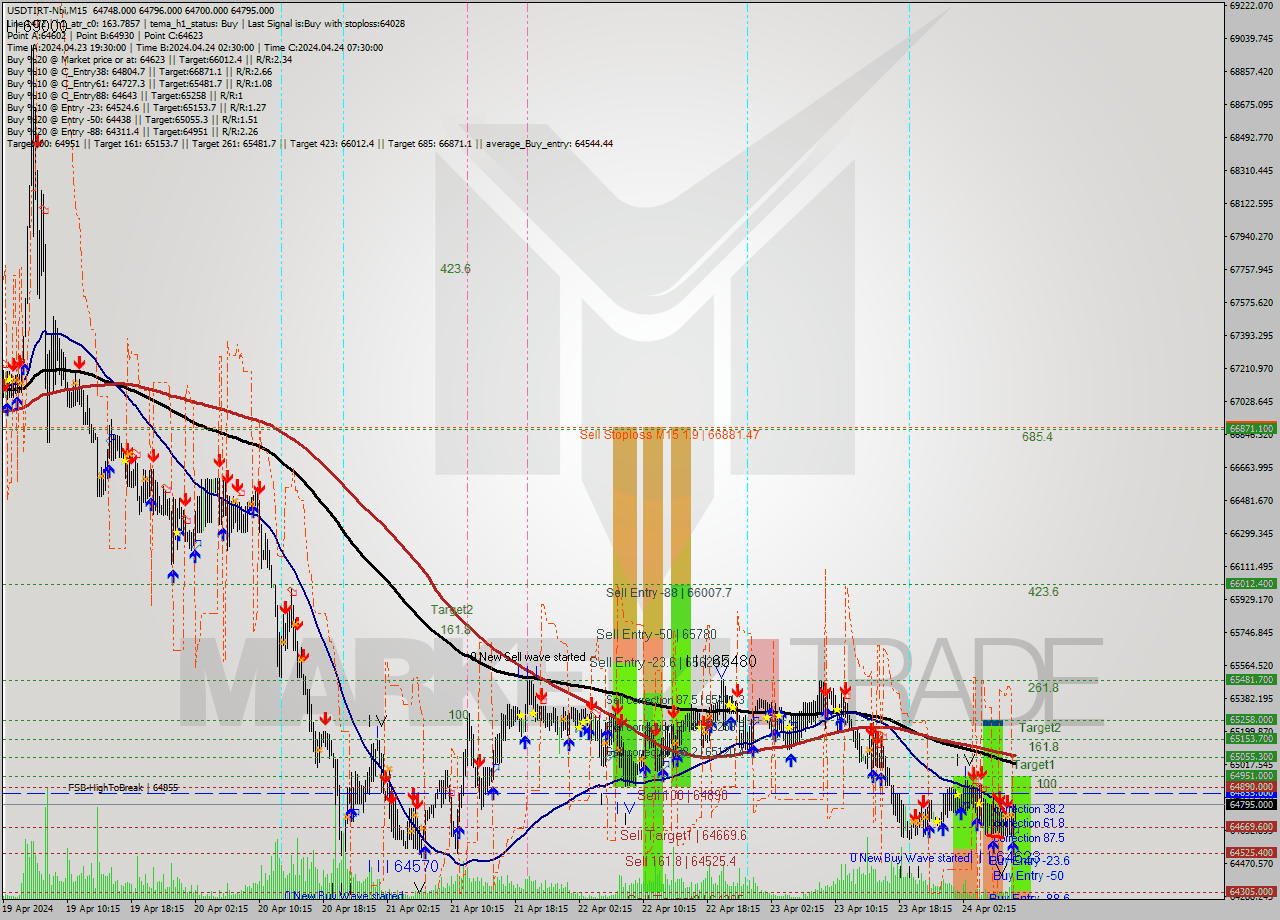The image size is (1280, 920).
Task: Select the red 64305.000 price tag
Action: click(1251, 892)
